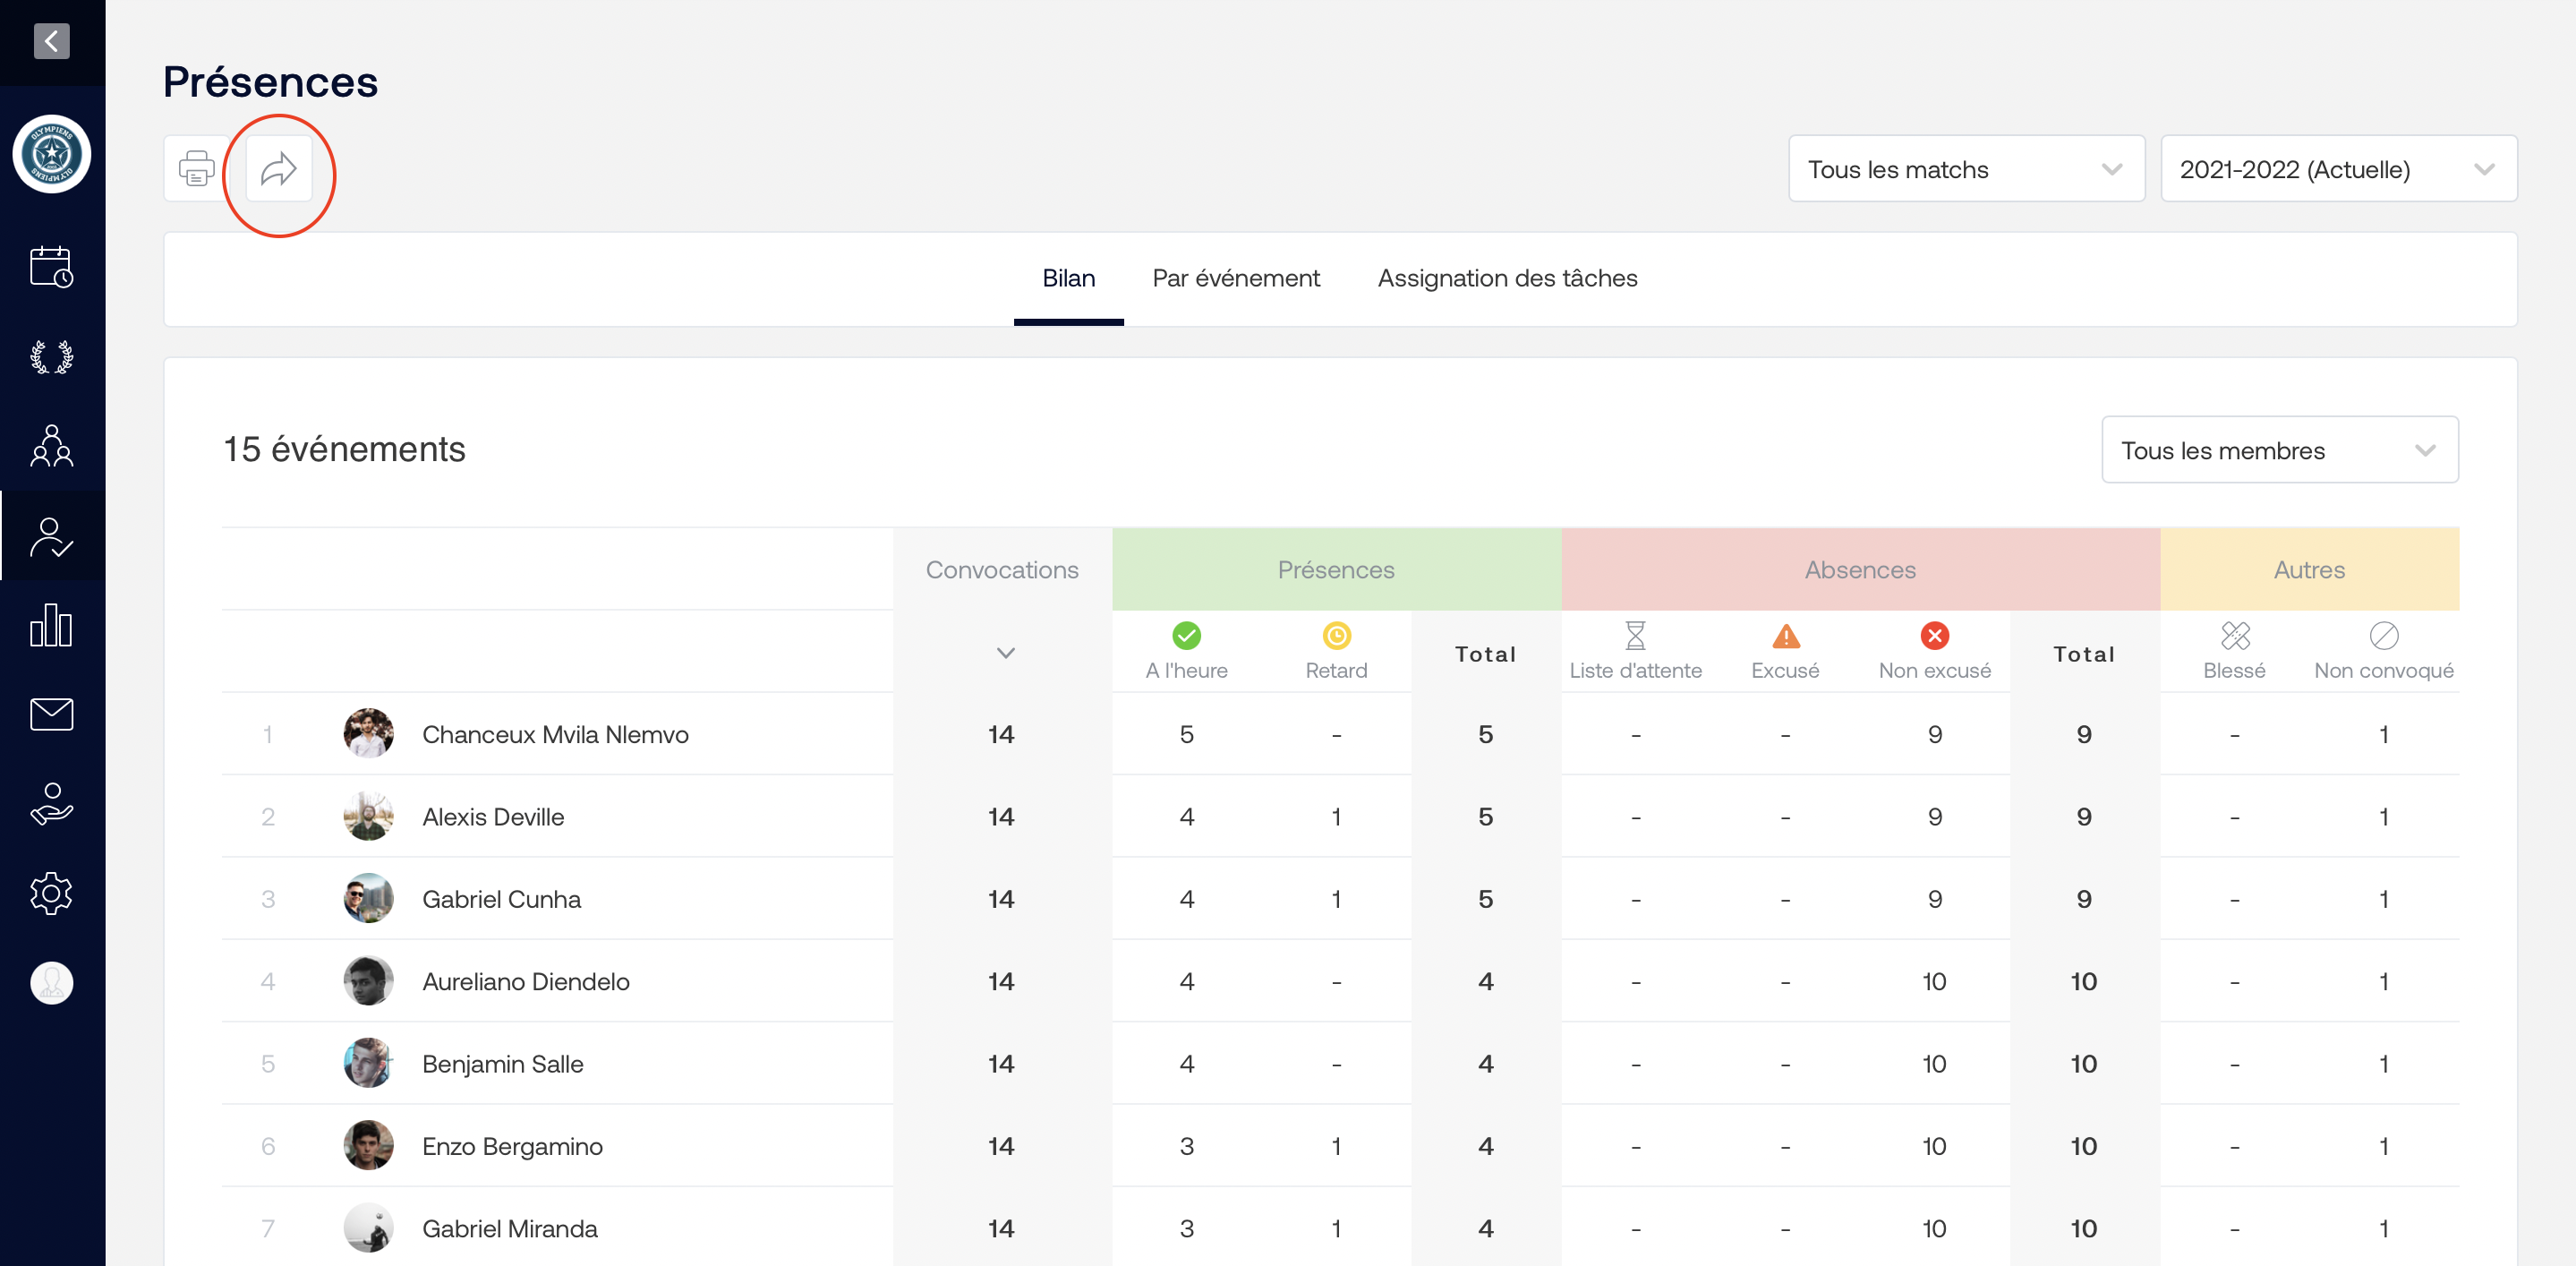Screen dimensions: 2576x1266
Task: Open the user profile avatar
Action: click(51, 982)
